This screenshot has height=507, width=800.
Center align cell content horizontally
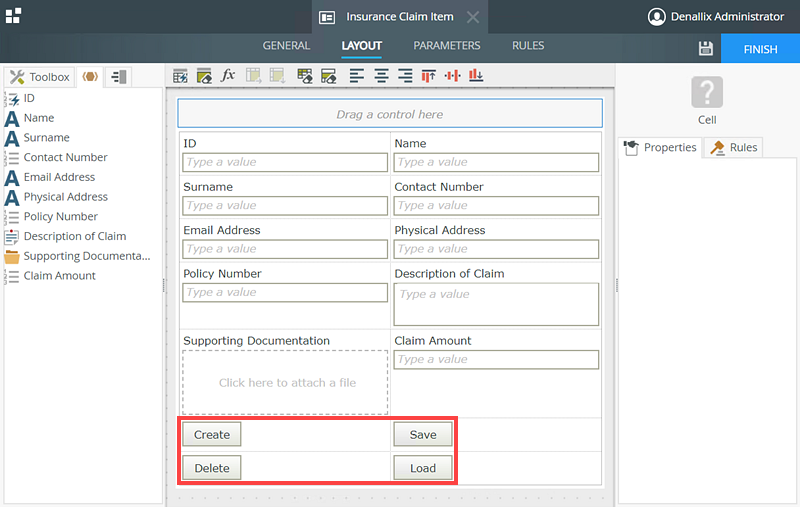point(381,76)
